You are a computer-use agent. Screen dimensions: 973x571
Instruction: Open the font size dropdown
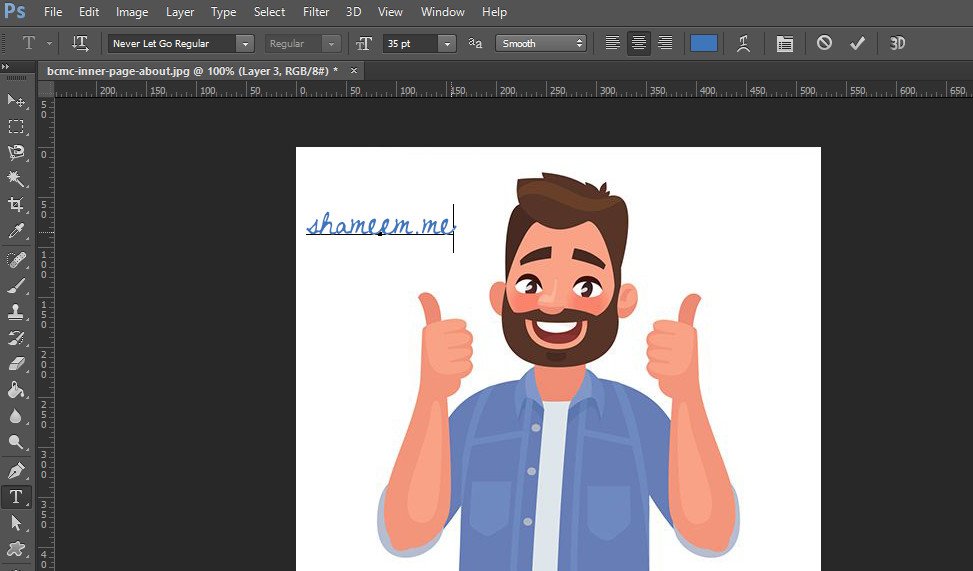click(446, 44)
